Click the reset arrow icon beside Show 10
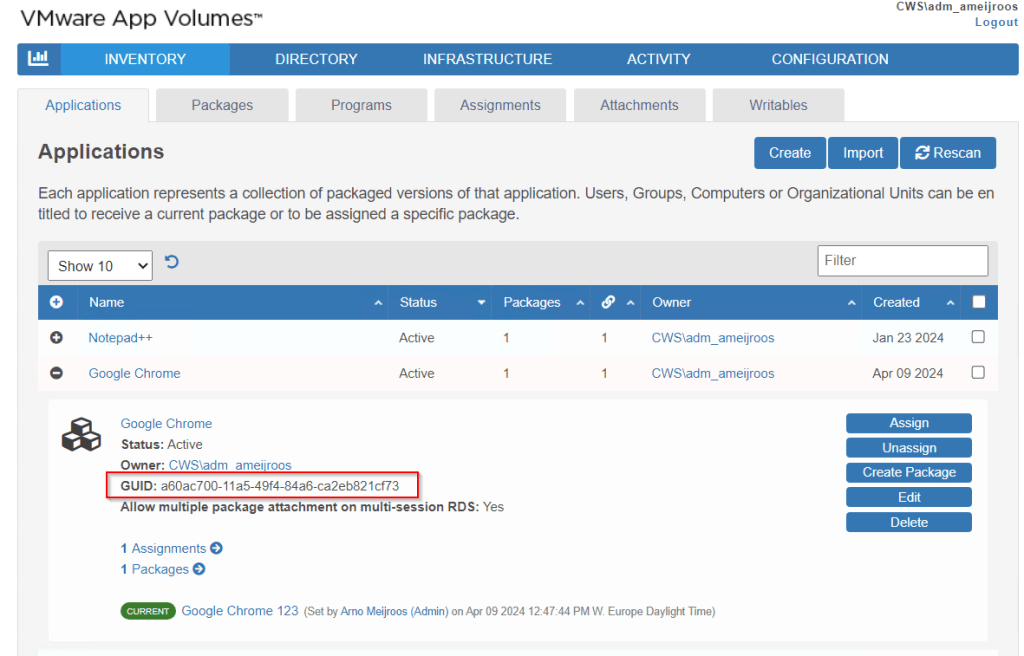Viewport: 1024px width, 656px height. 172,263
